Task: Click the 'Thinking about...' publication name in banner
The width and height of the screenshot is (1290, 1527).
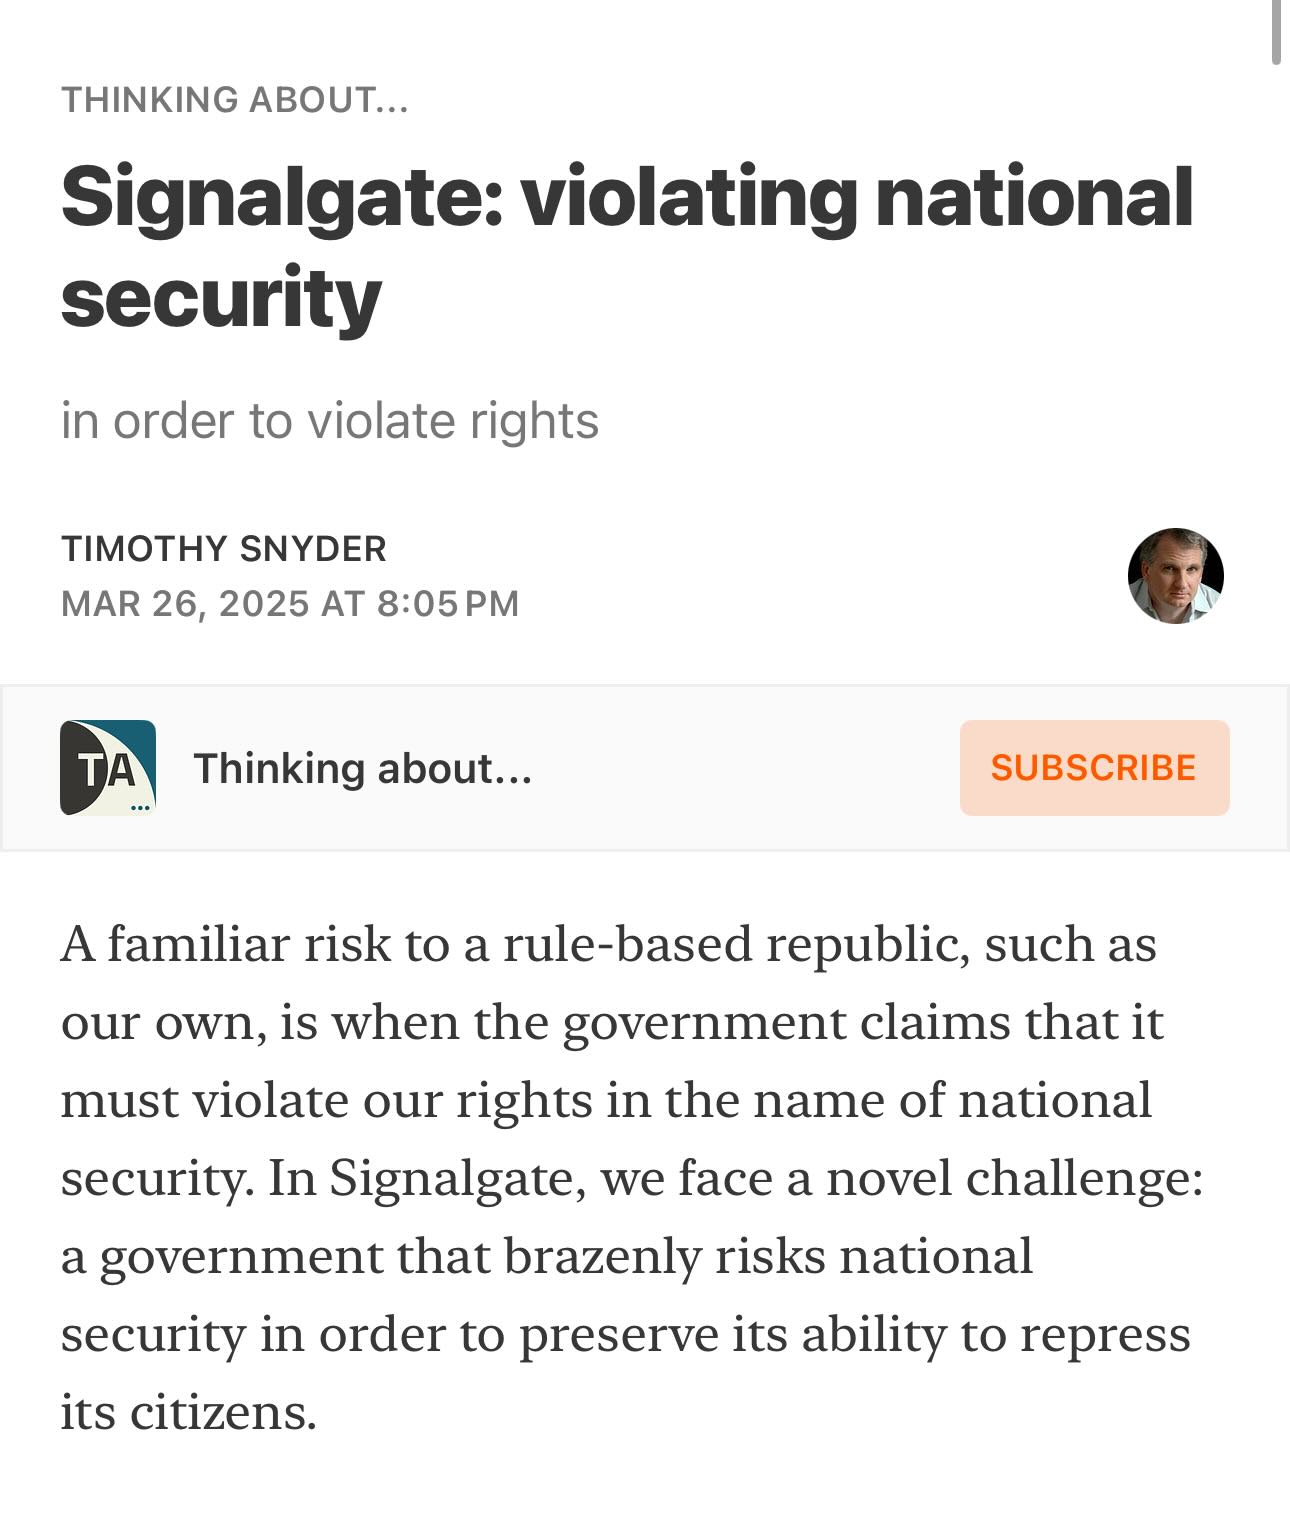Action: (362, 768)
